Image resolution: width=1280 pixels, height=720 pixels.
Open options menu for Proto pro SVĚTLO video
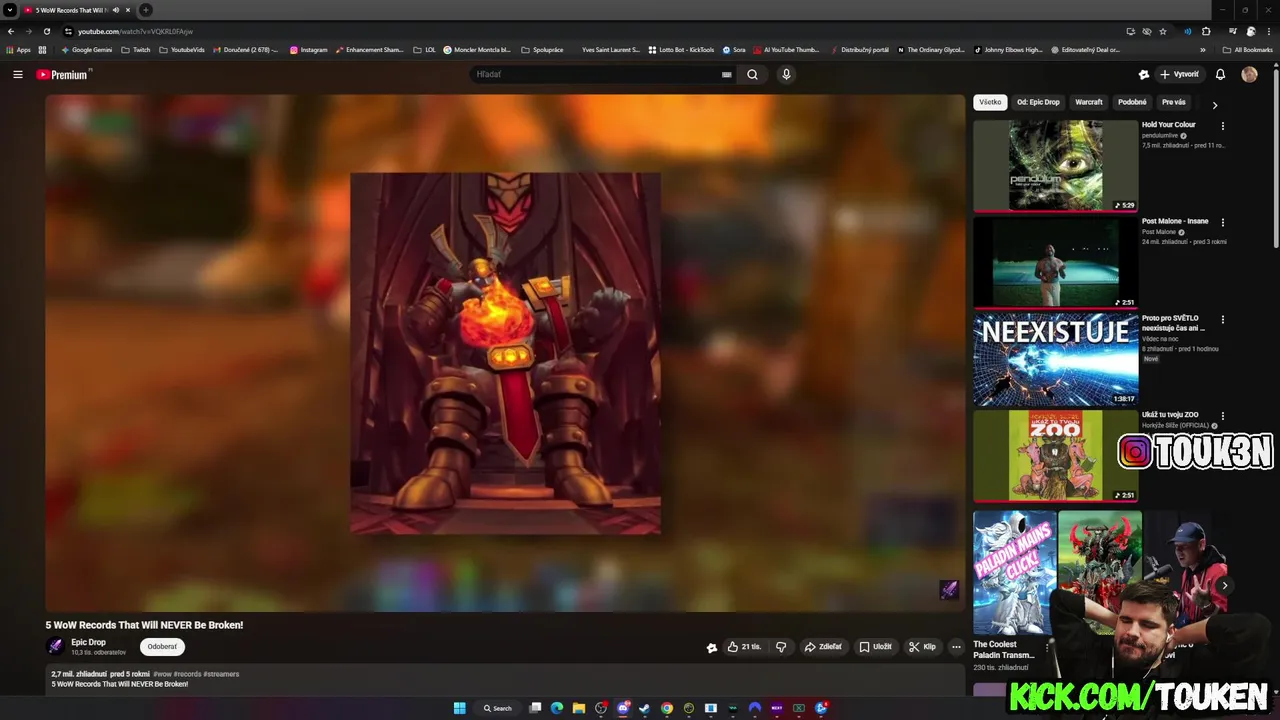click(1222, 319)
